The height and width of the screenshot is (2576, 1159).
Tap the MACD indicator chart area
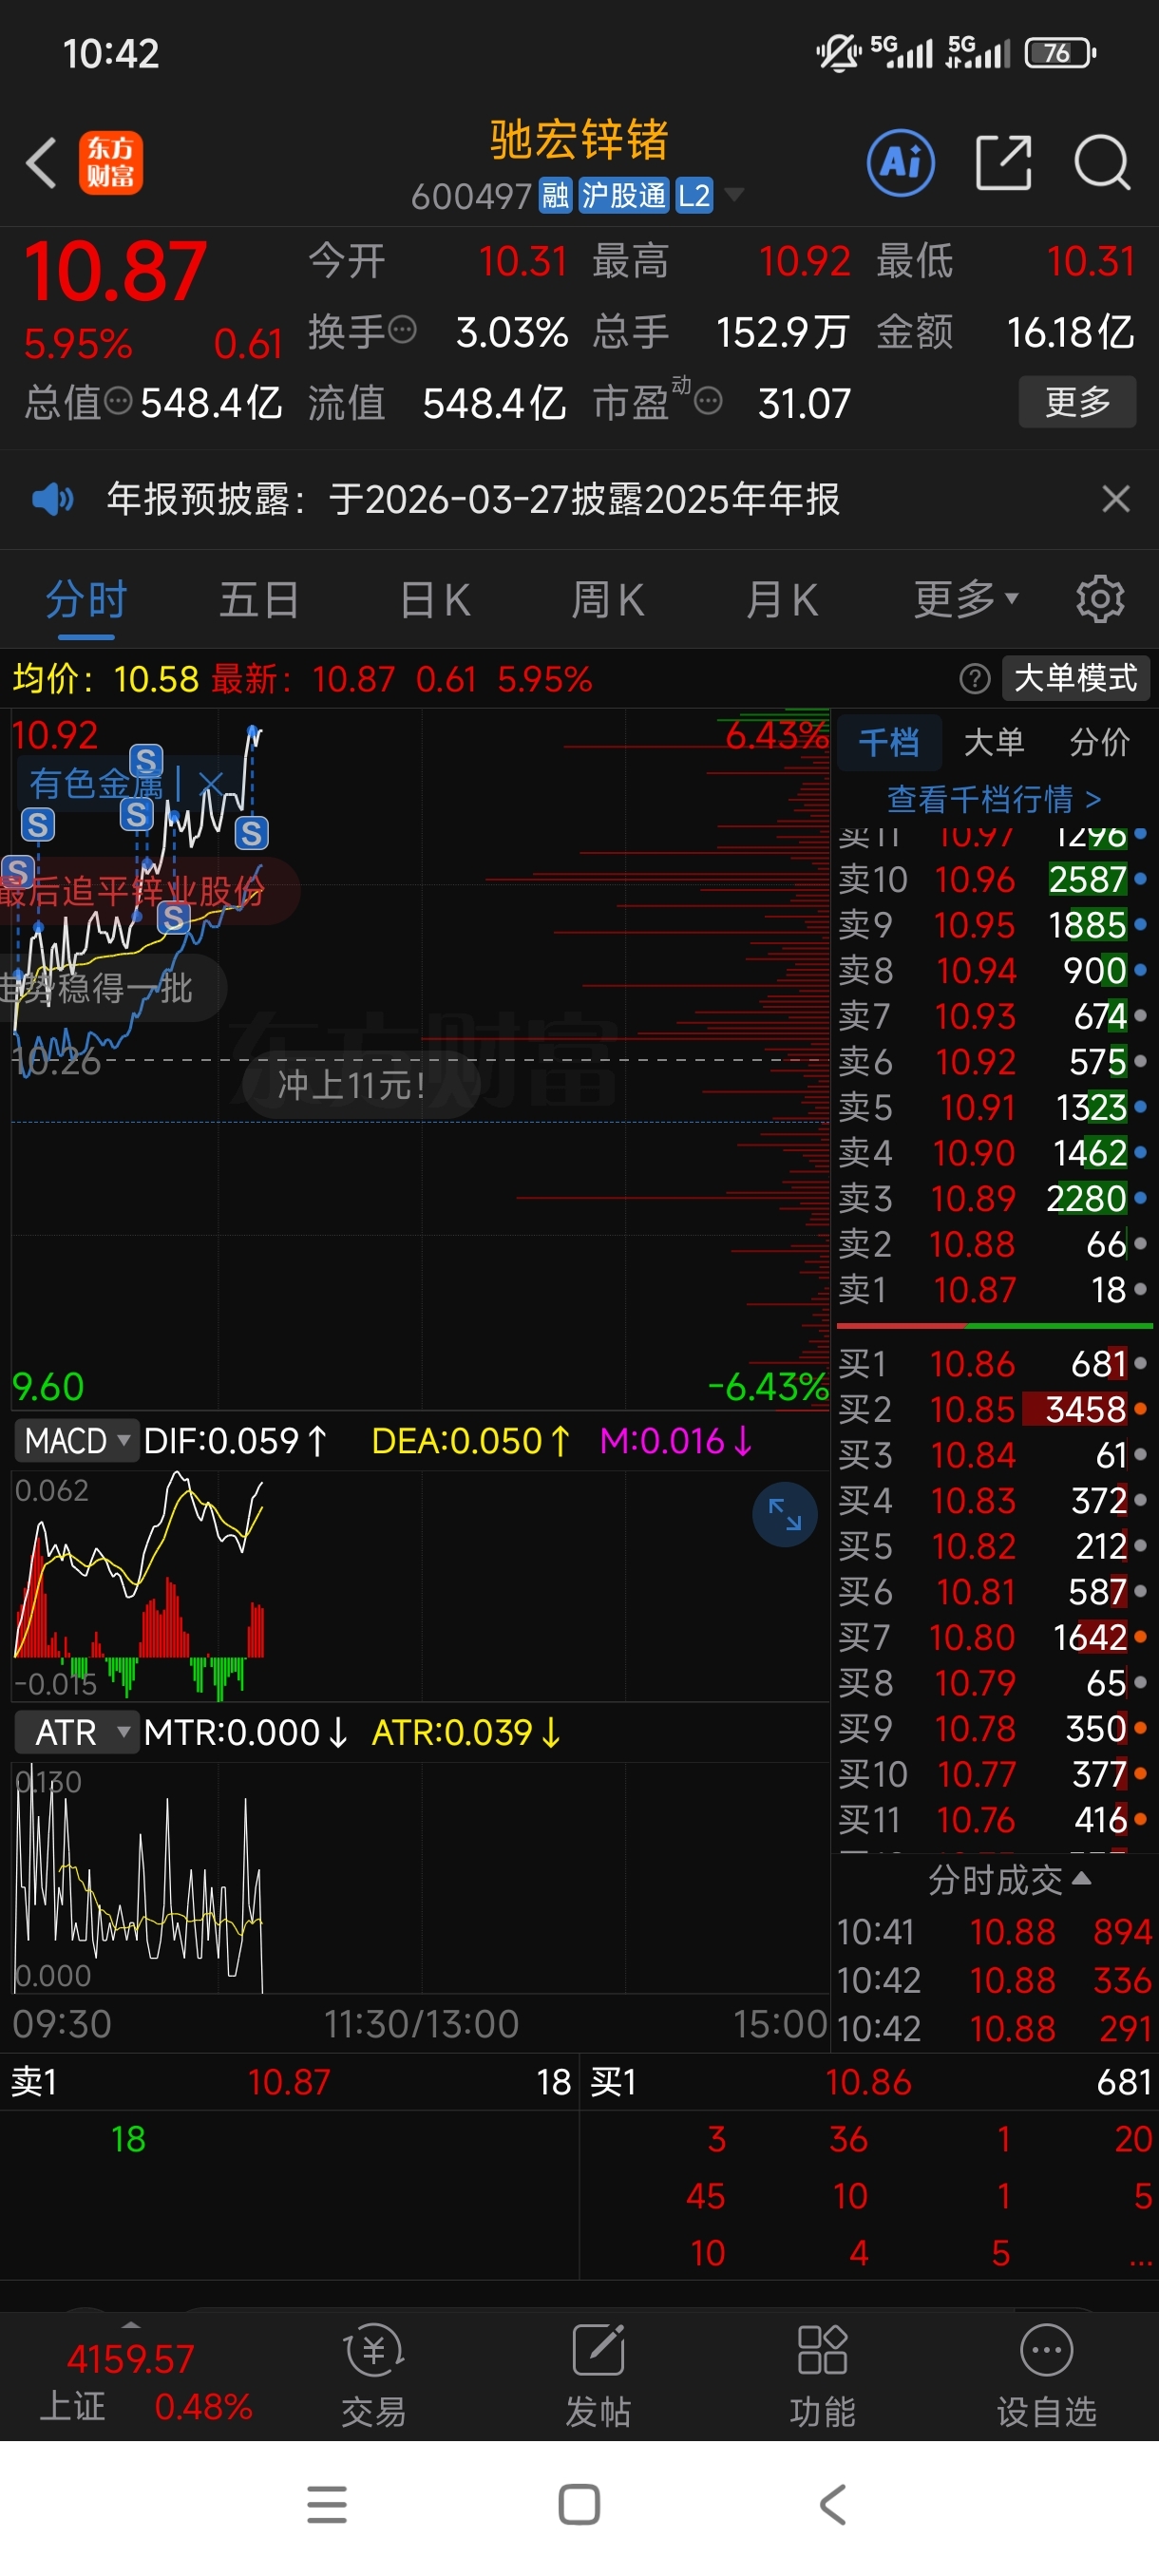[420, 1584]
